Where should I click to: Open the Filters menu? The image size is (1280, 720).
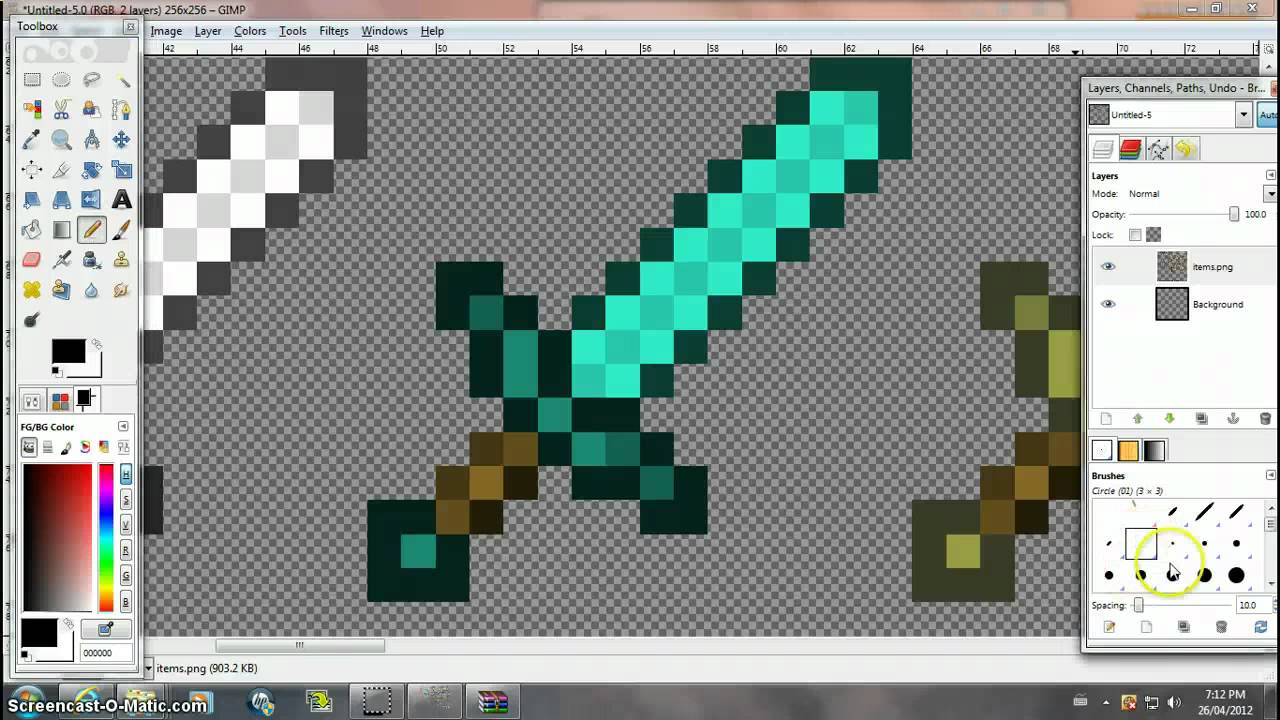click(x=334, y=31)
